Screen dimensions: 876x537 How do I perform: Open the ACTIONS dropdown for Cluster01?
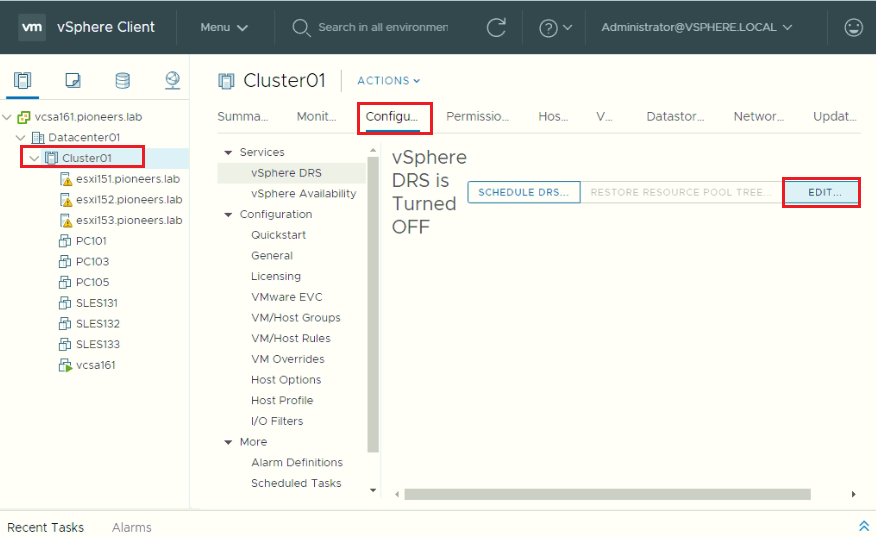point(388,81)
